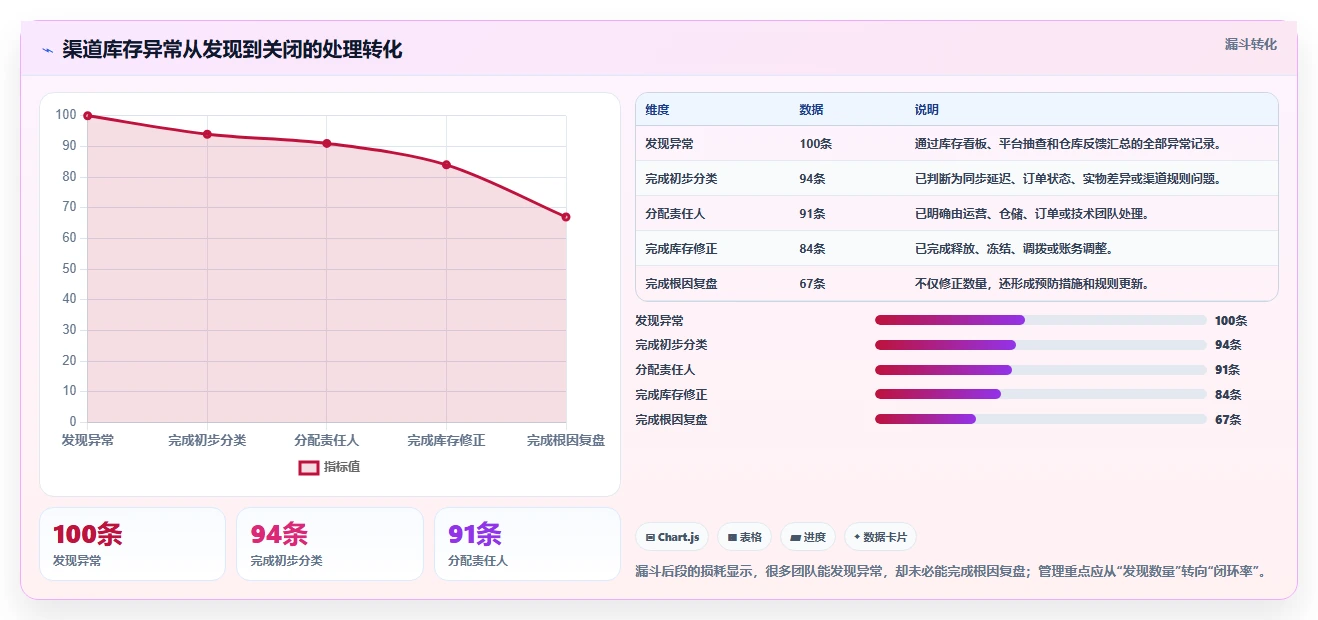Click the 数据 column header
The width and height of the screenshot is (1318, 620).
click(811, 110)
